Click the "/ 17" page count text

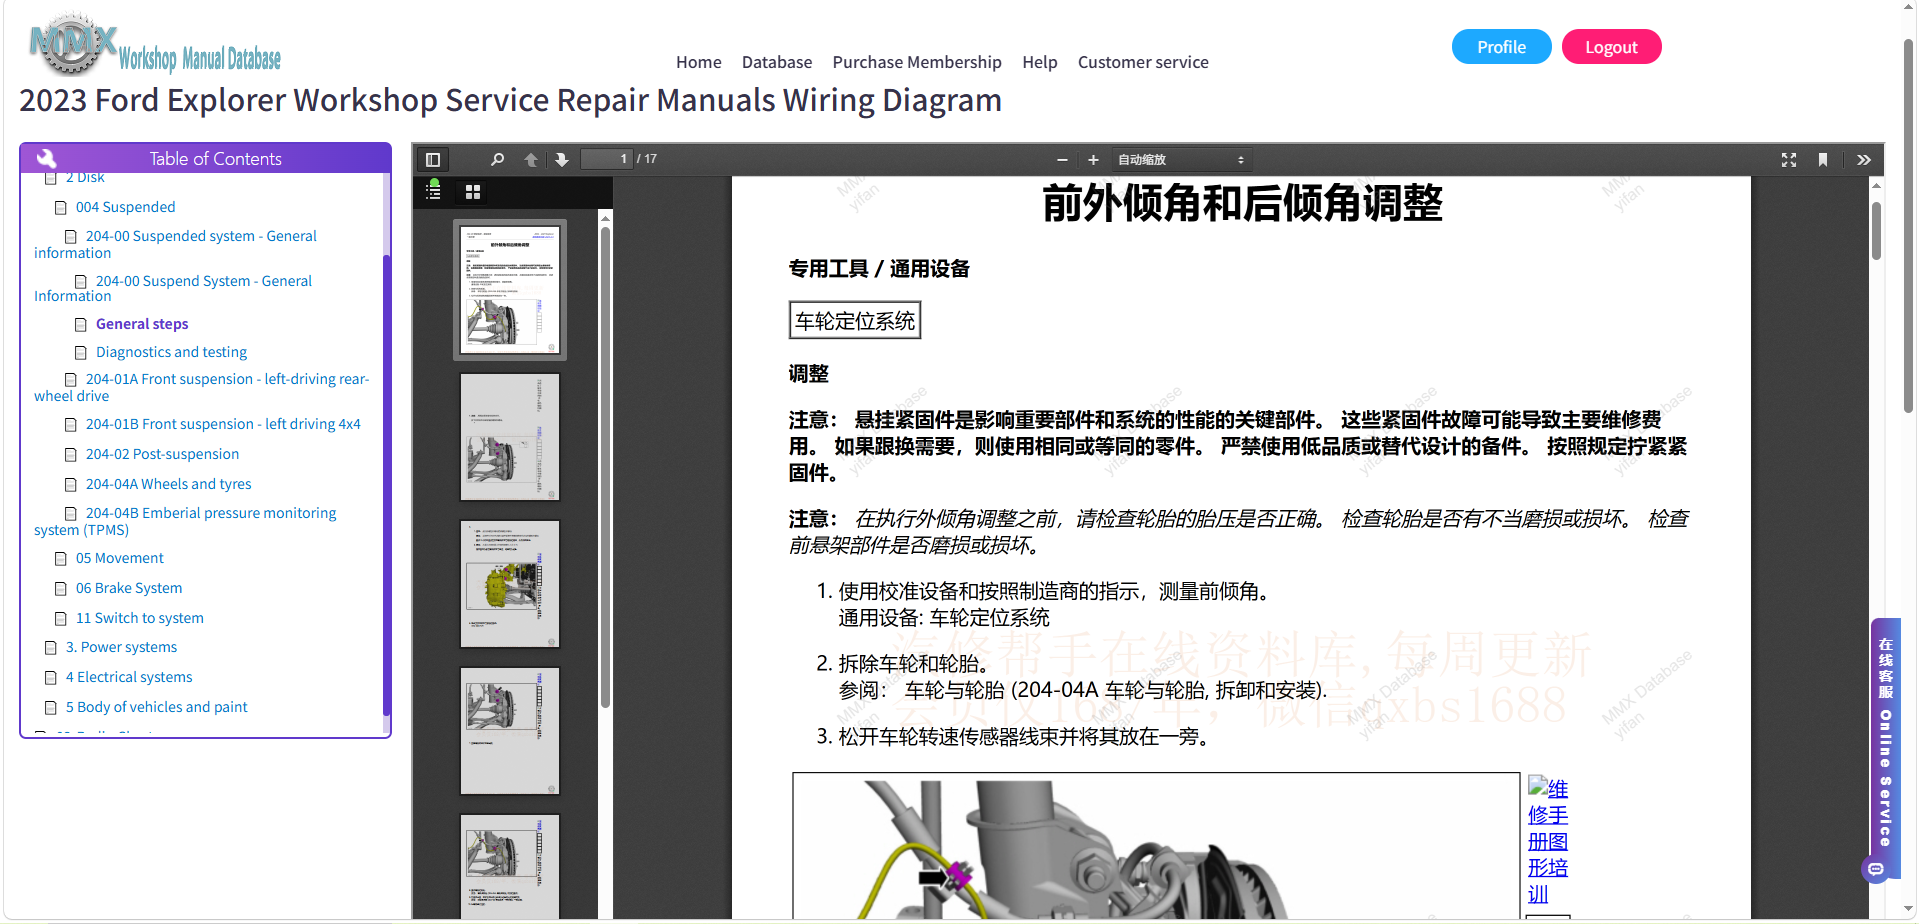[x=647, y=159]
